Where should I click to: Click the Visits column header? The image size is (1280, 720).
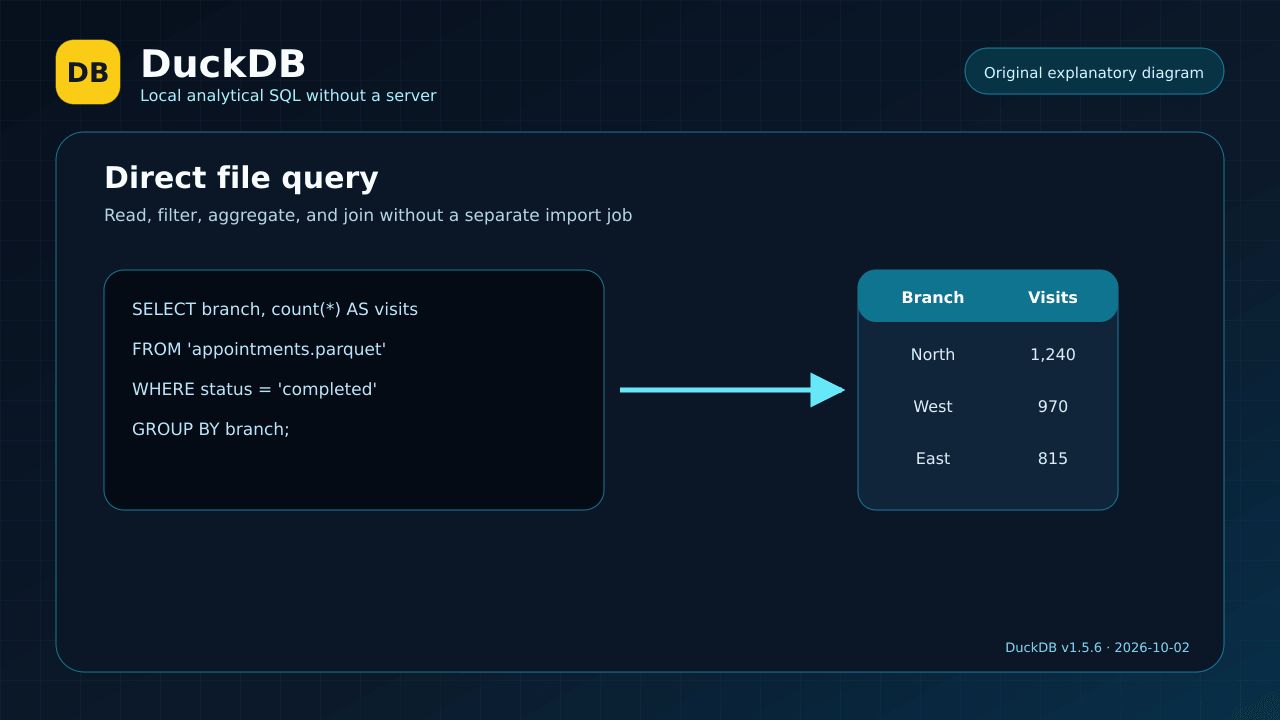[1053, 297]
